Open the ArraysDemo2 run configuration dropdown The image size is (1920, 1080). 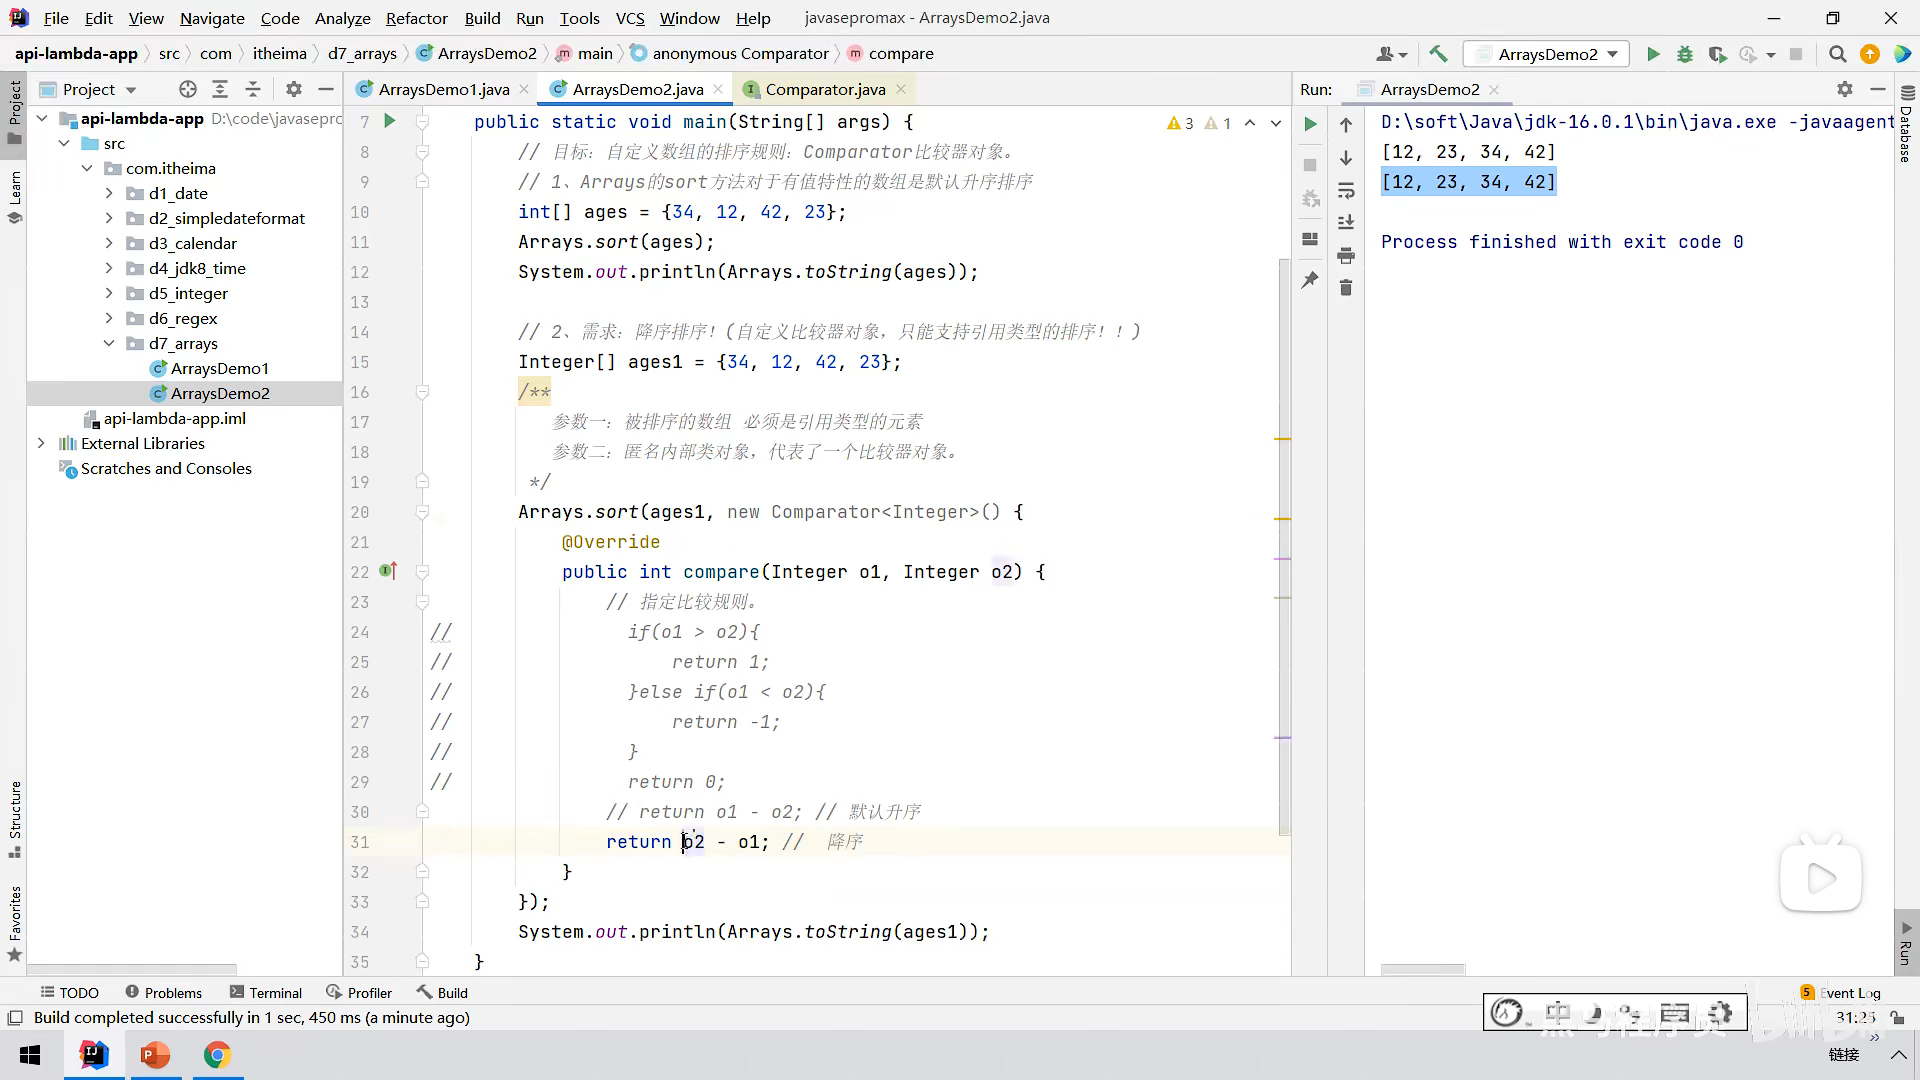[1546, 54]
